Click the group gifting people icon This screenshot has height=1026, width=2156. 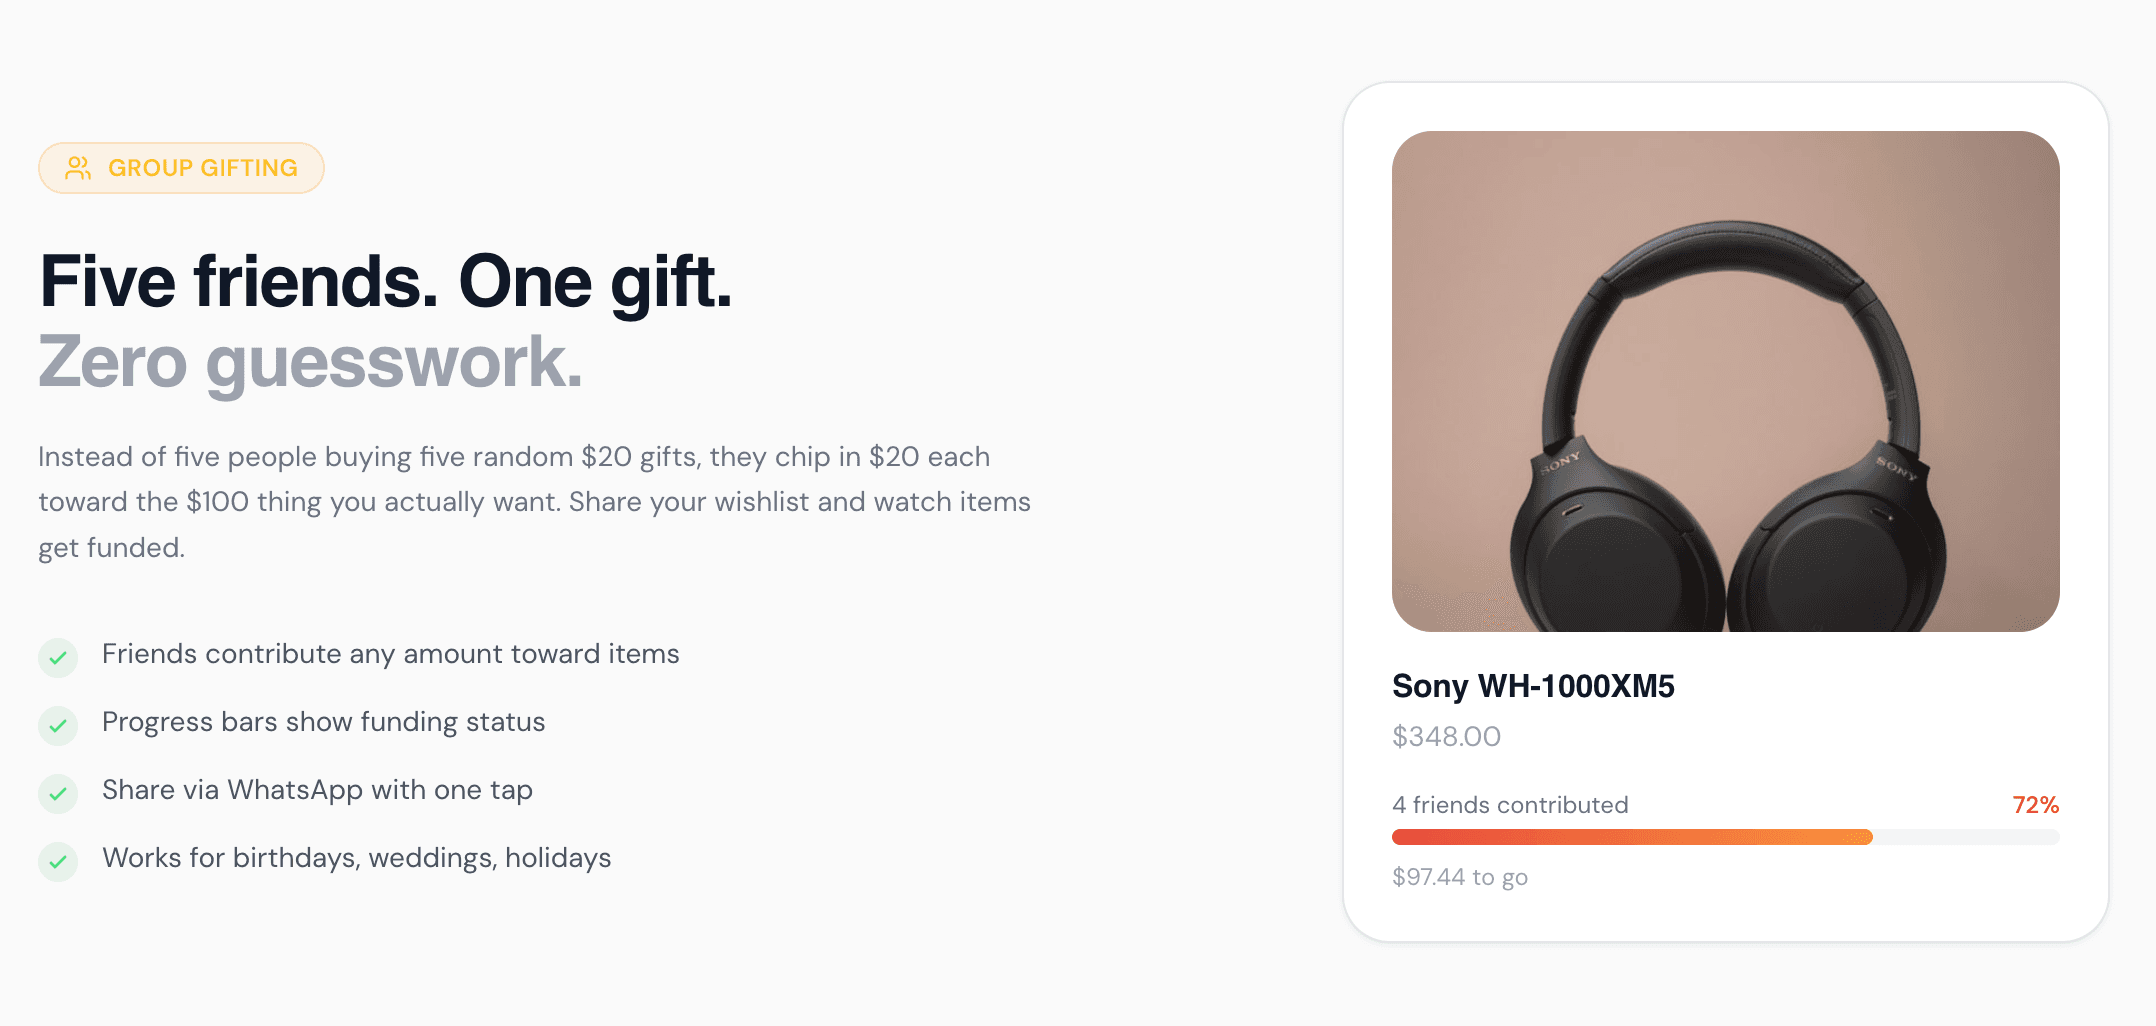pos(77,168)
